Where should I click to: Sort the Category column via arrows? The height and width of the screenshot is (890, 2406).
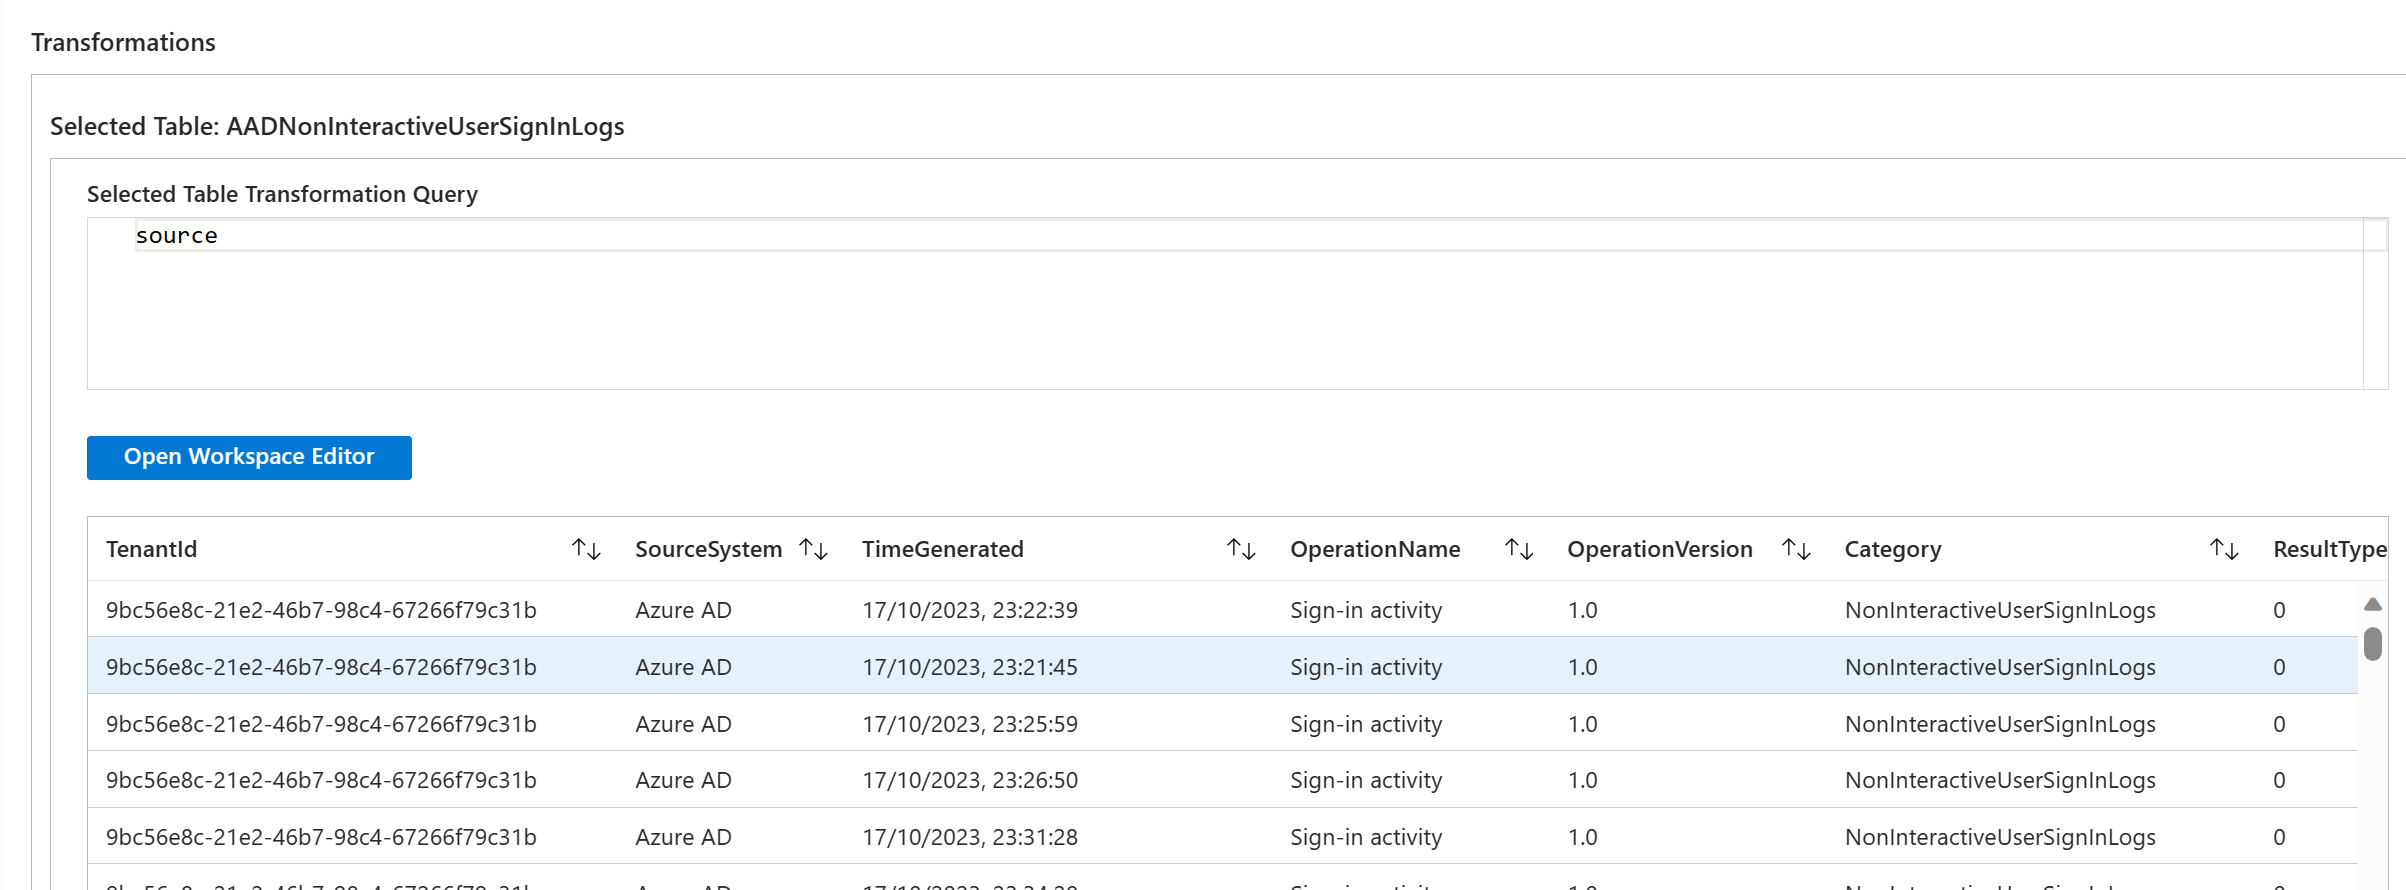point(2223,549)
